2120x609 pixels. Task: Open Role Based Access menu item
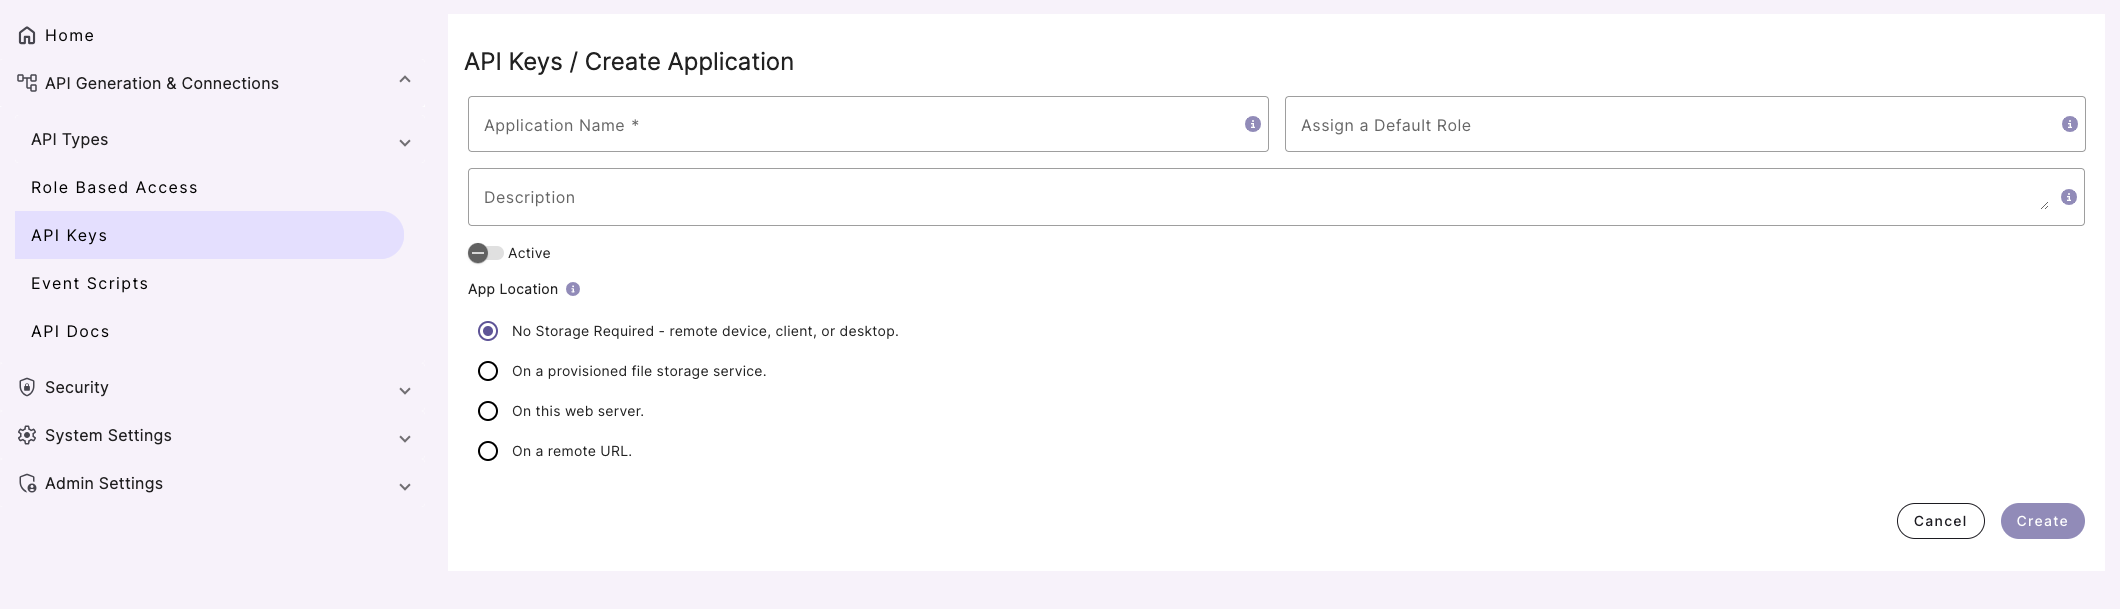click(114, 187)
